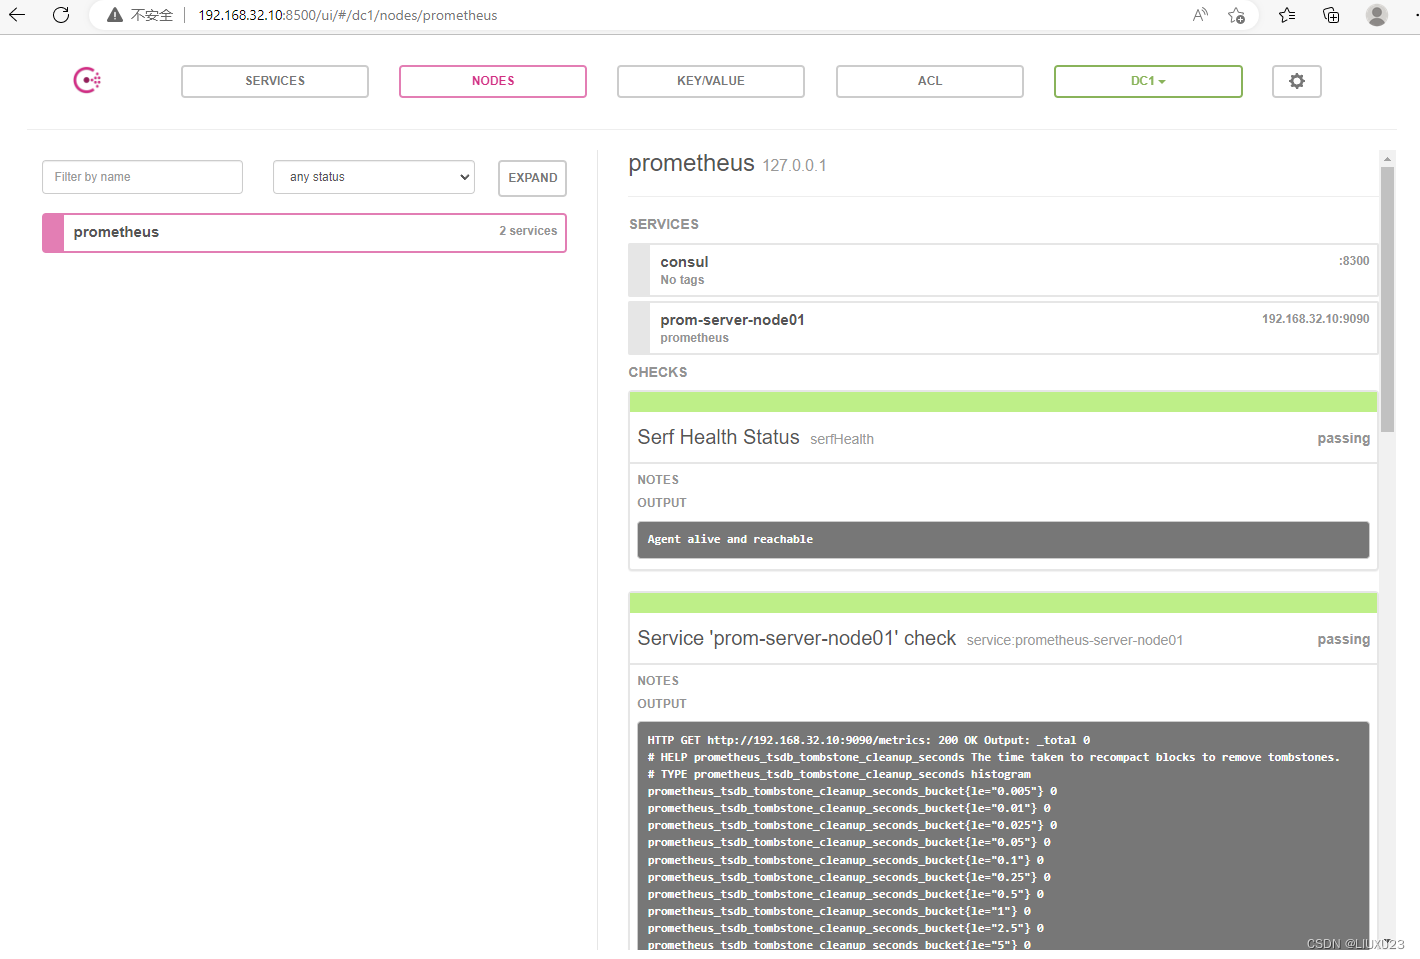Click the Agent alive and reachable output
1420x959 pixels.
1003,540
